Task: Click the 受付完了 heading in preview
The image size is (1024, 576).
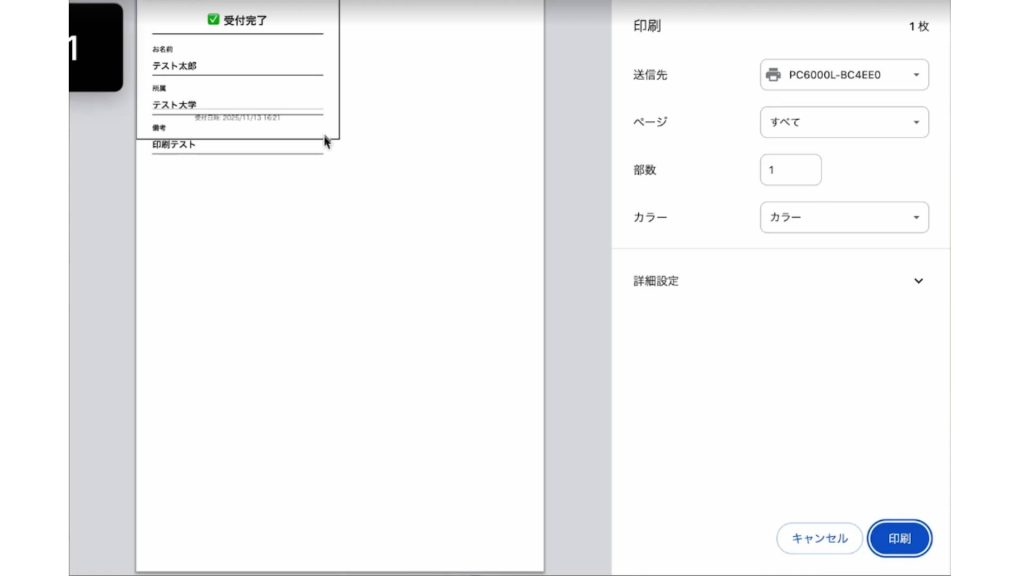Action: [245, 19]
